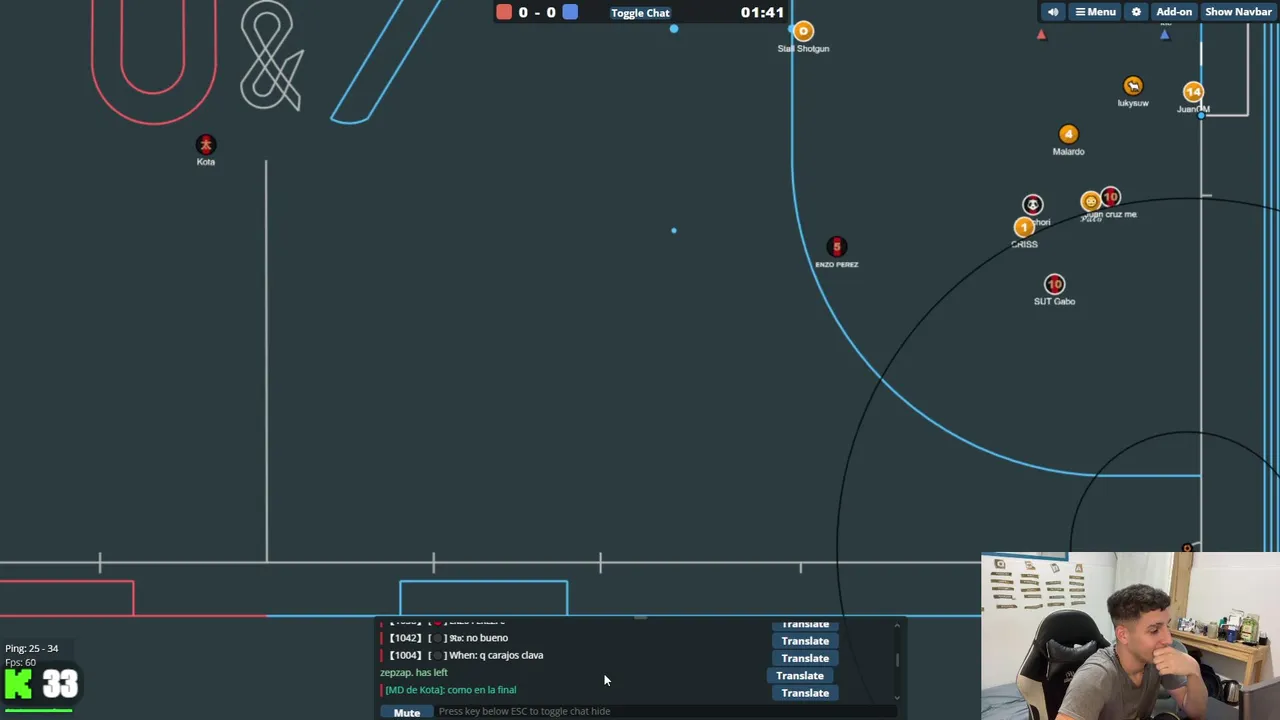
Task: Click the blue team square on the scoreboard
Action: pyautogui.click(x=569, y=12)
